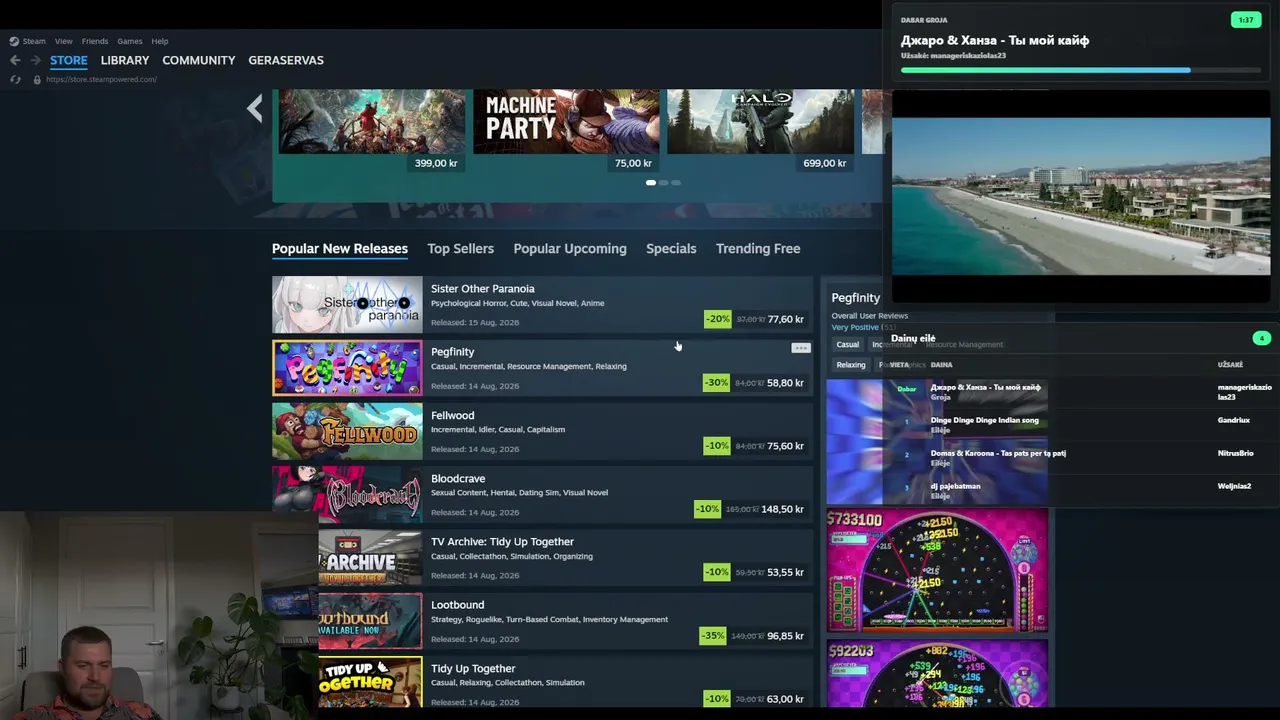
Task: Show previous carousel items with left chevron
Action: [255, 108]
